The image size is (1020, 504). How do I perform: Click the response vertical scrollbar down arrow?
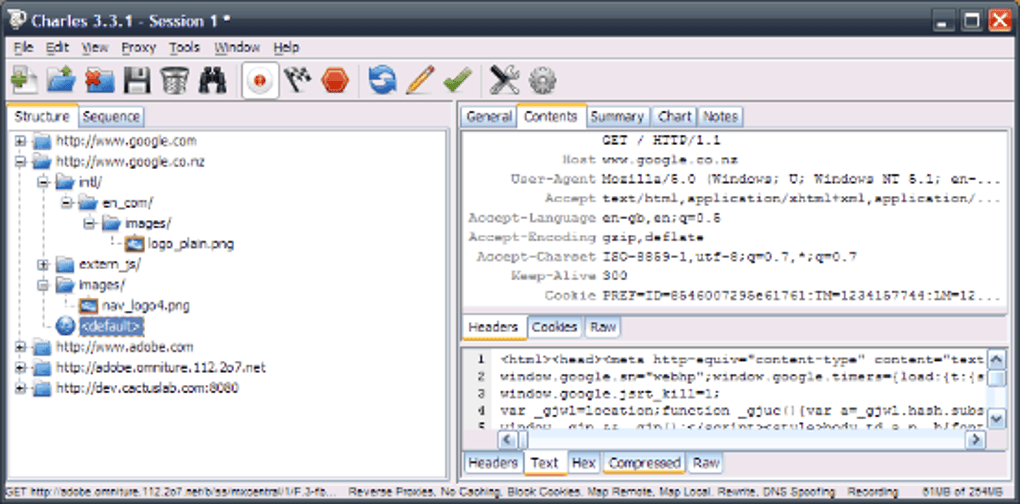pyautogui.click(x=996, y=419)
